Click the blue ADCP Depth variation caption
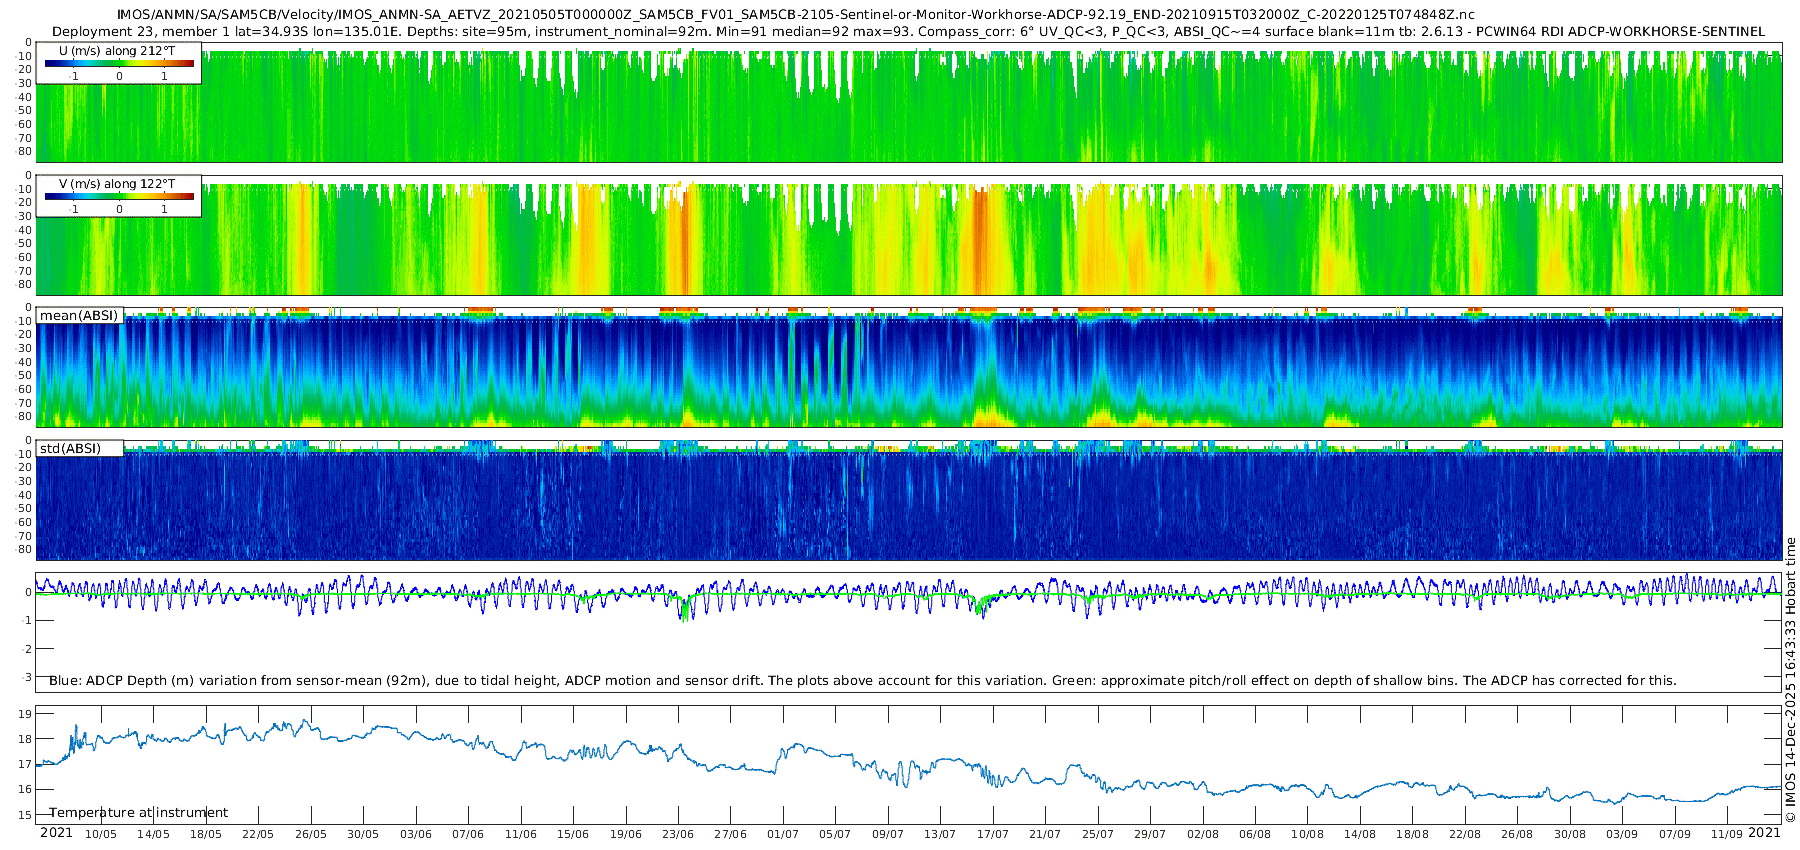The height and width of the screenshot is (850, 1800). (862, 681)
